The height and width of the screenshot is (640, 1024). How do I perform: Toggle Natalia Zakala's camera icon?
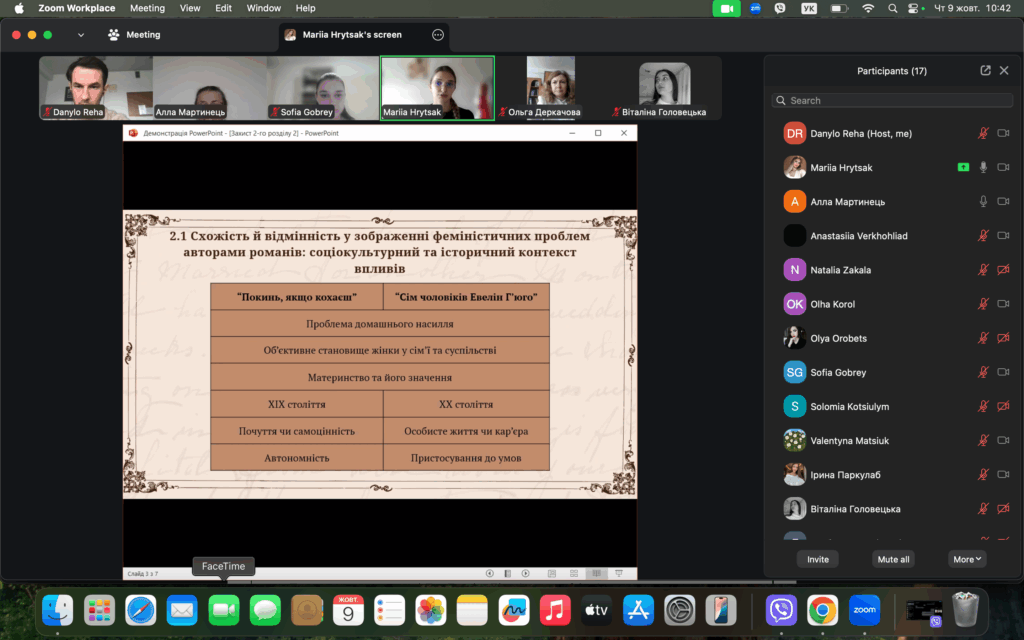1003,270
